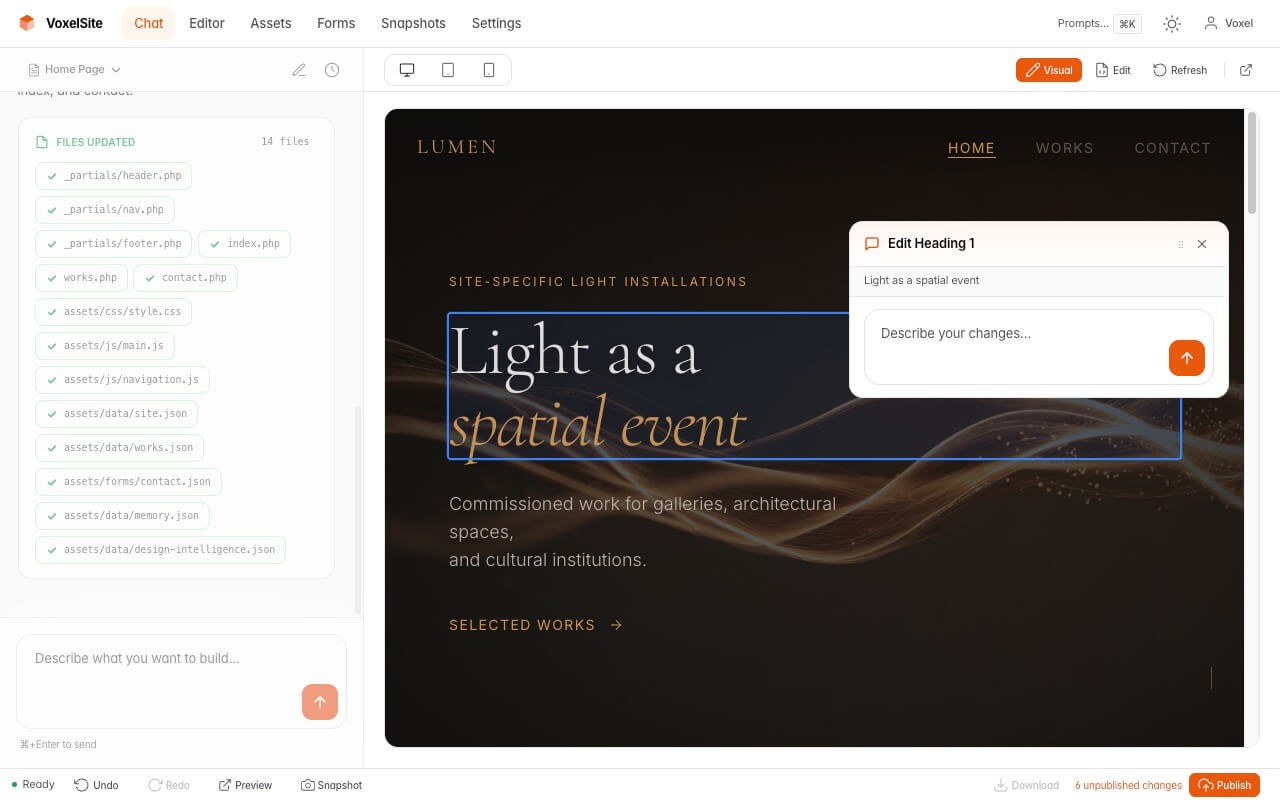This screenshot has width=1280, height=800.
Task: Publish the pending changes
Action: [1224, 785]
